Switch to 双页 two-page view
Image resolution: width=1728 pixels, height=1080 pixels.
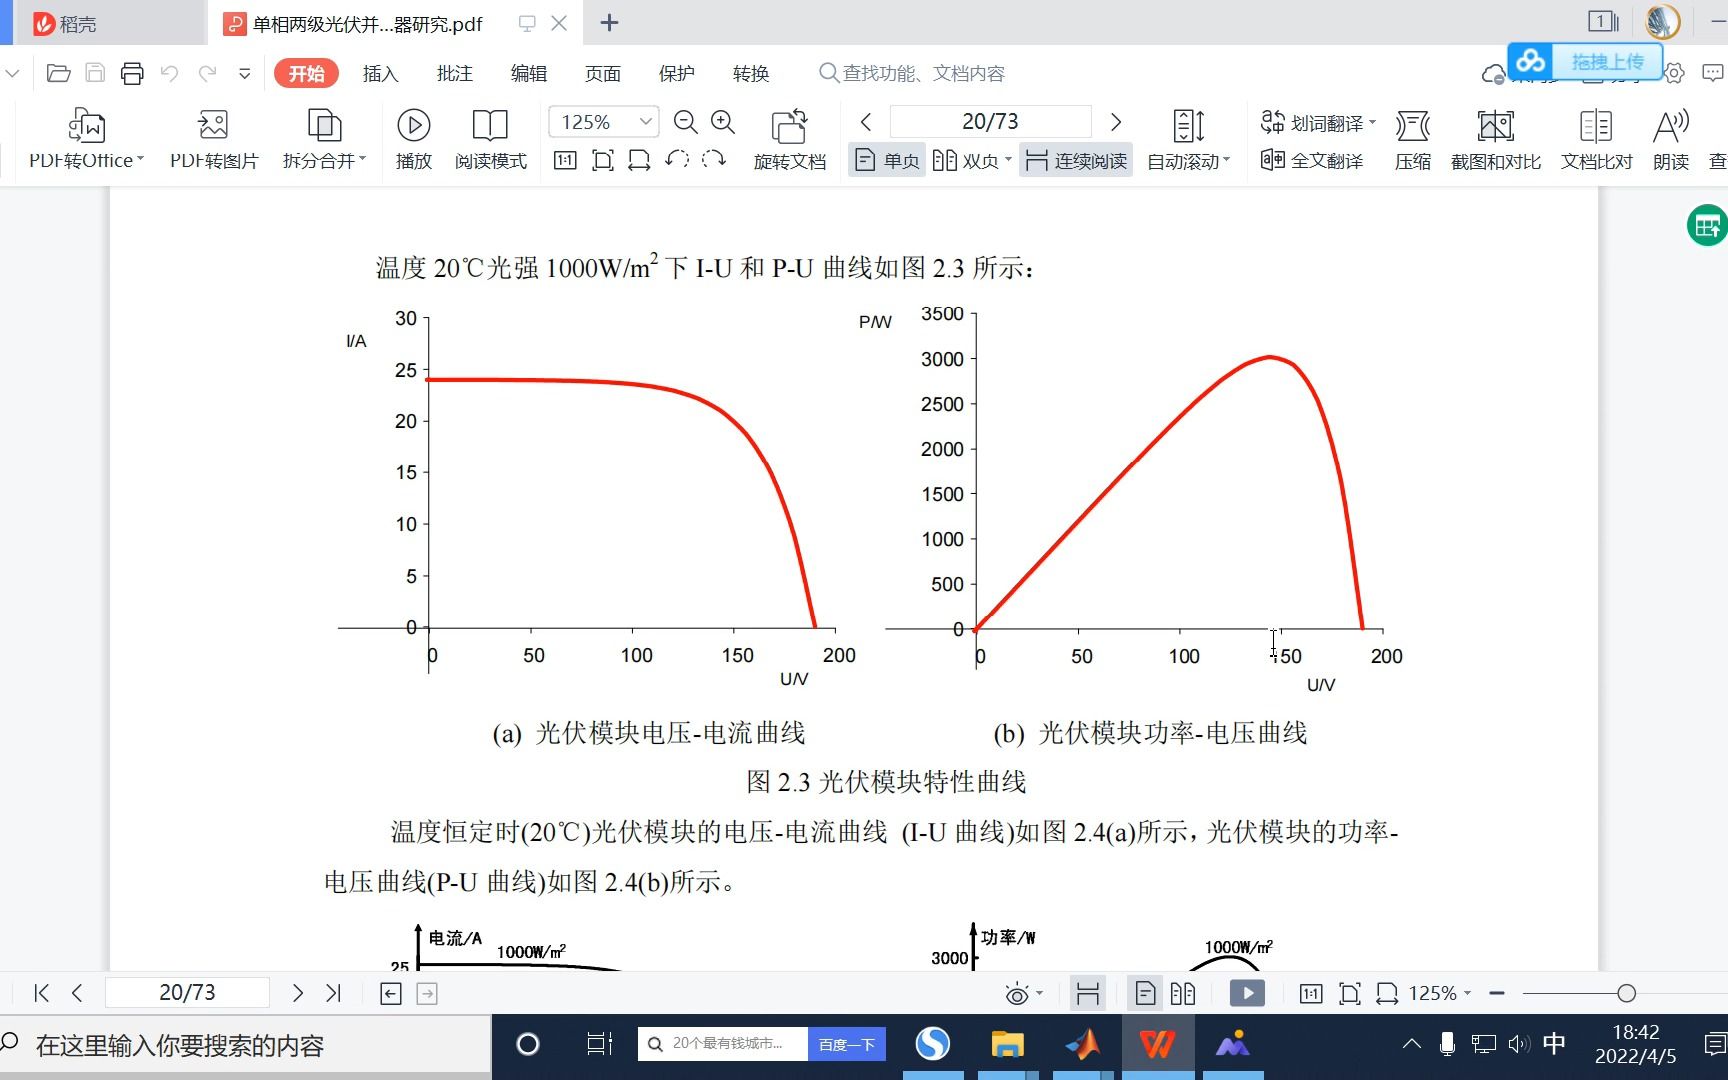point(968,160)
